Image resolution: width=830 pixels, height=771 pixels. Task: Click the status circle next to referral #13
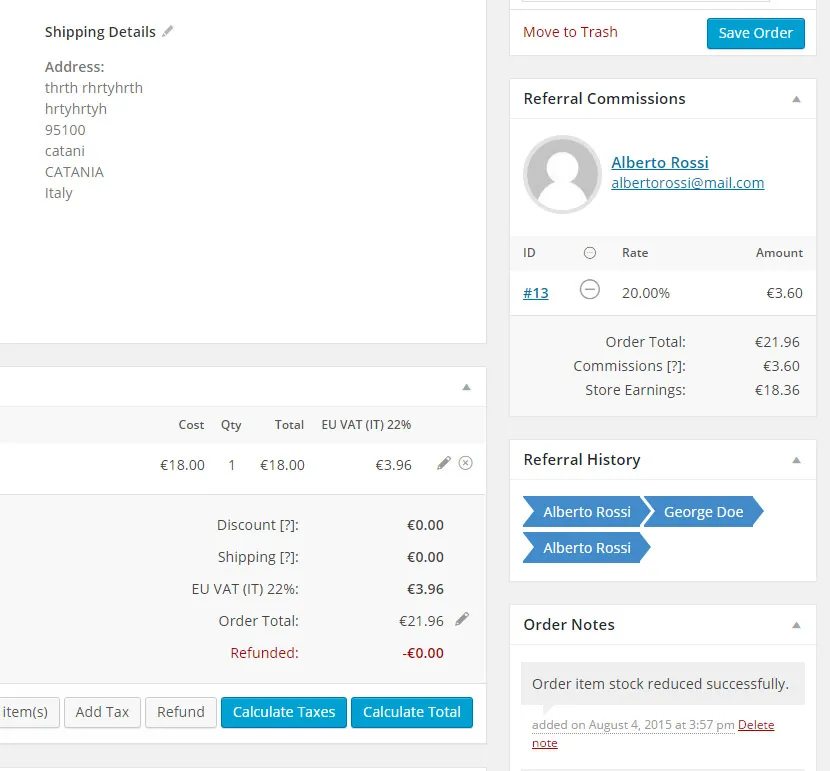click(x=589, y=288)
